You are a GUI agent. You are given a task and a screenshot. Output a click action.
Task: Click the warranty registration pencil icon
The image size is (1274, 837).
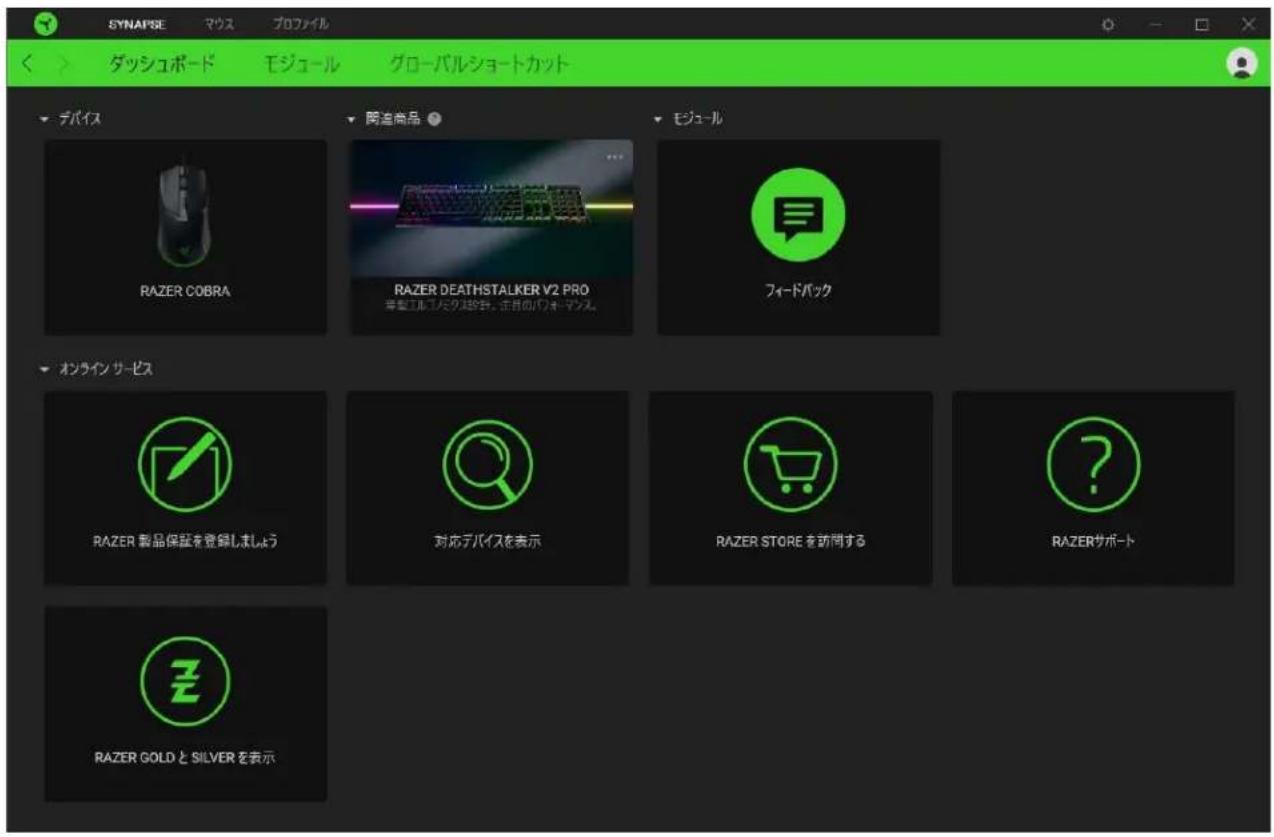click(186, 463)
